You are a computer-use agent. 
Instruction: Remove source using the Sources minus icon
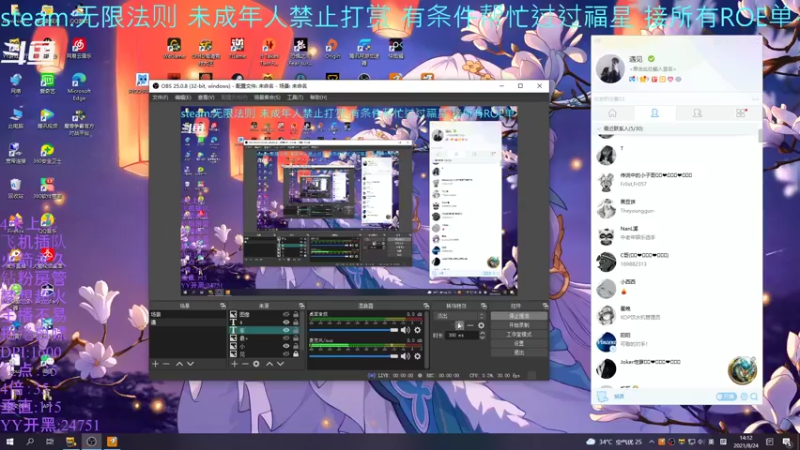(245, 364)
